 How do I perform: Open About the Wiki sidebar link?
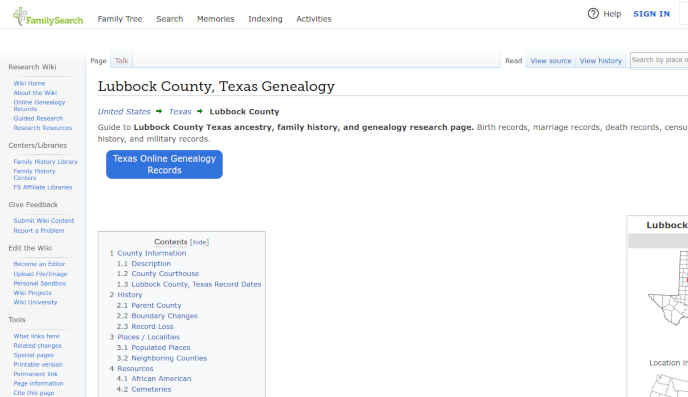(35, 93)
